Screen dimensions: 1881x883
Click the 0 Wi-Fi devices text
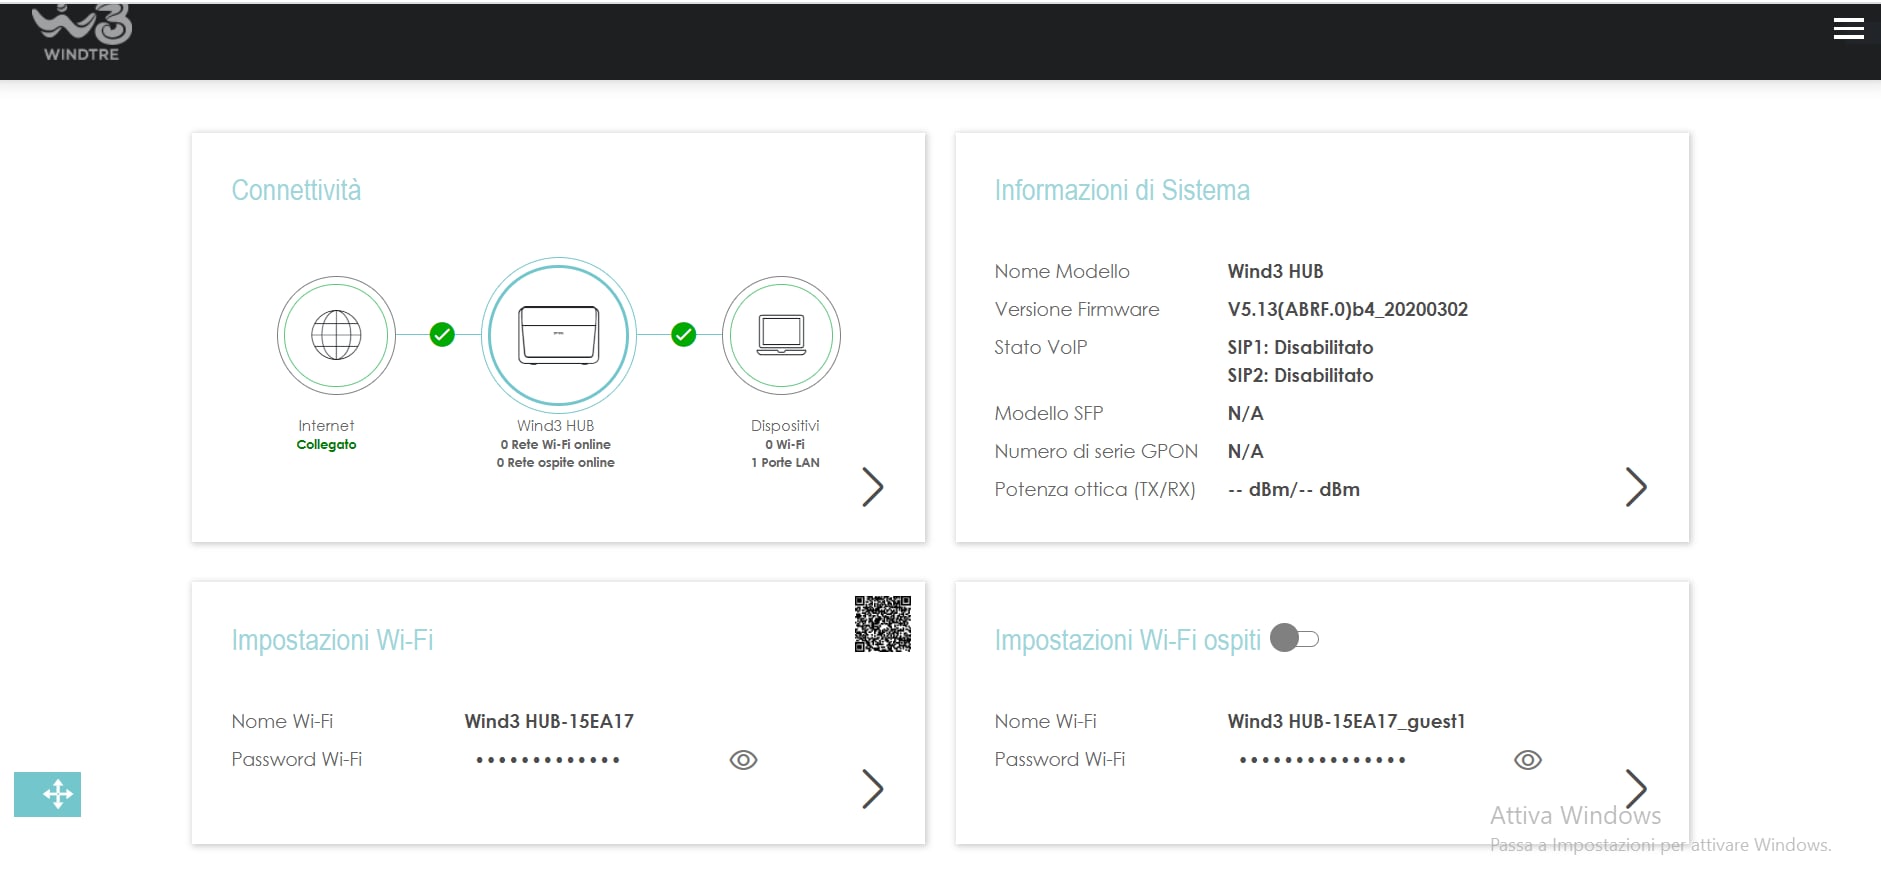785,444
